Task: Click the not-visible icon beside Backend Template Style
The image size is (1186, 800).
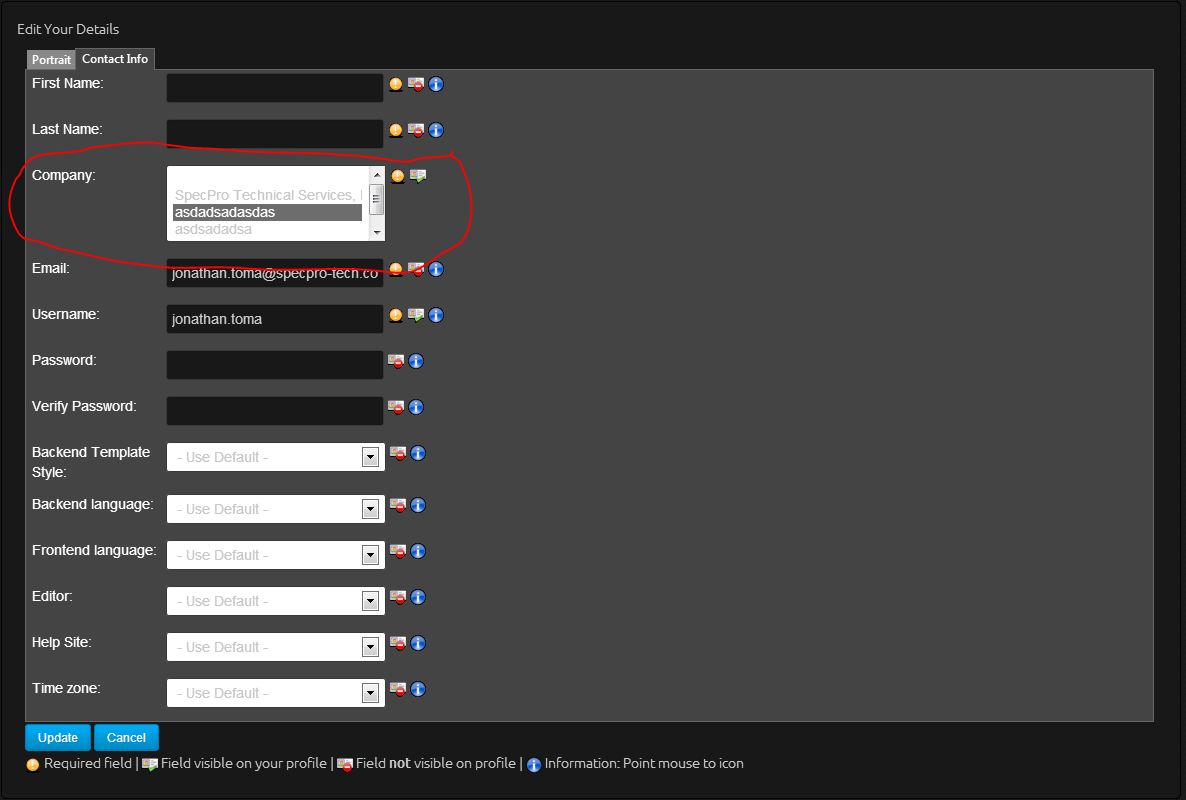Action: 399,454
